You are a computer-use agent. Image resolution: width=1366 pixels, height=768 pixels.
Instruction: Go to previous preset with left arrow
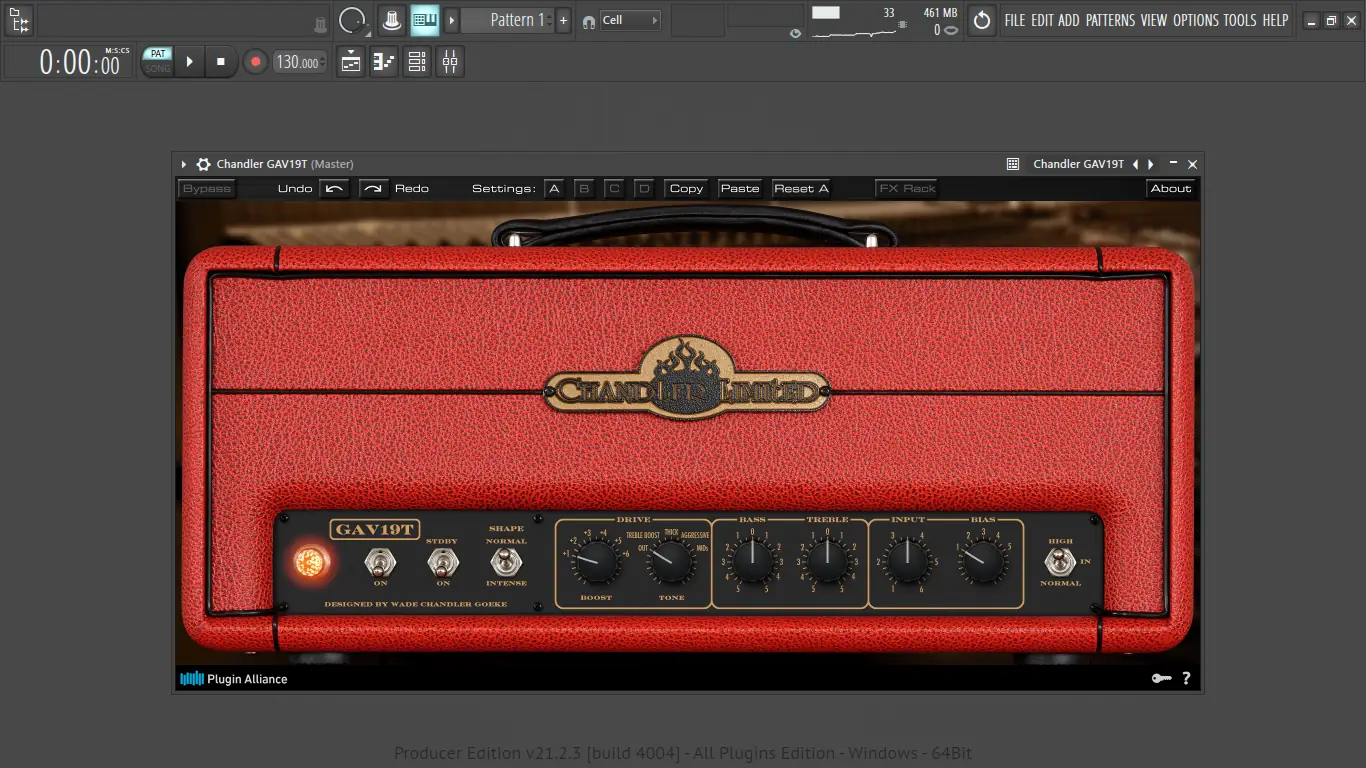point(1135,164)
